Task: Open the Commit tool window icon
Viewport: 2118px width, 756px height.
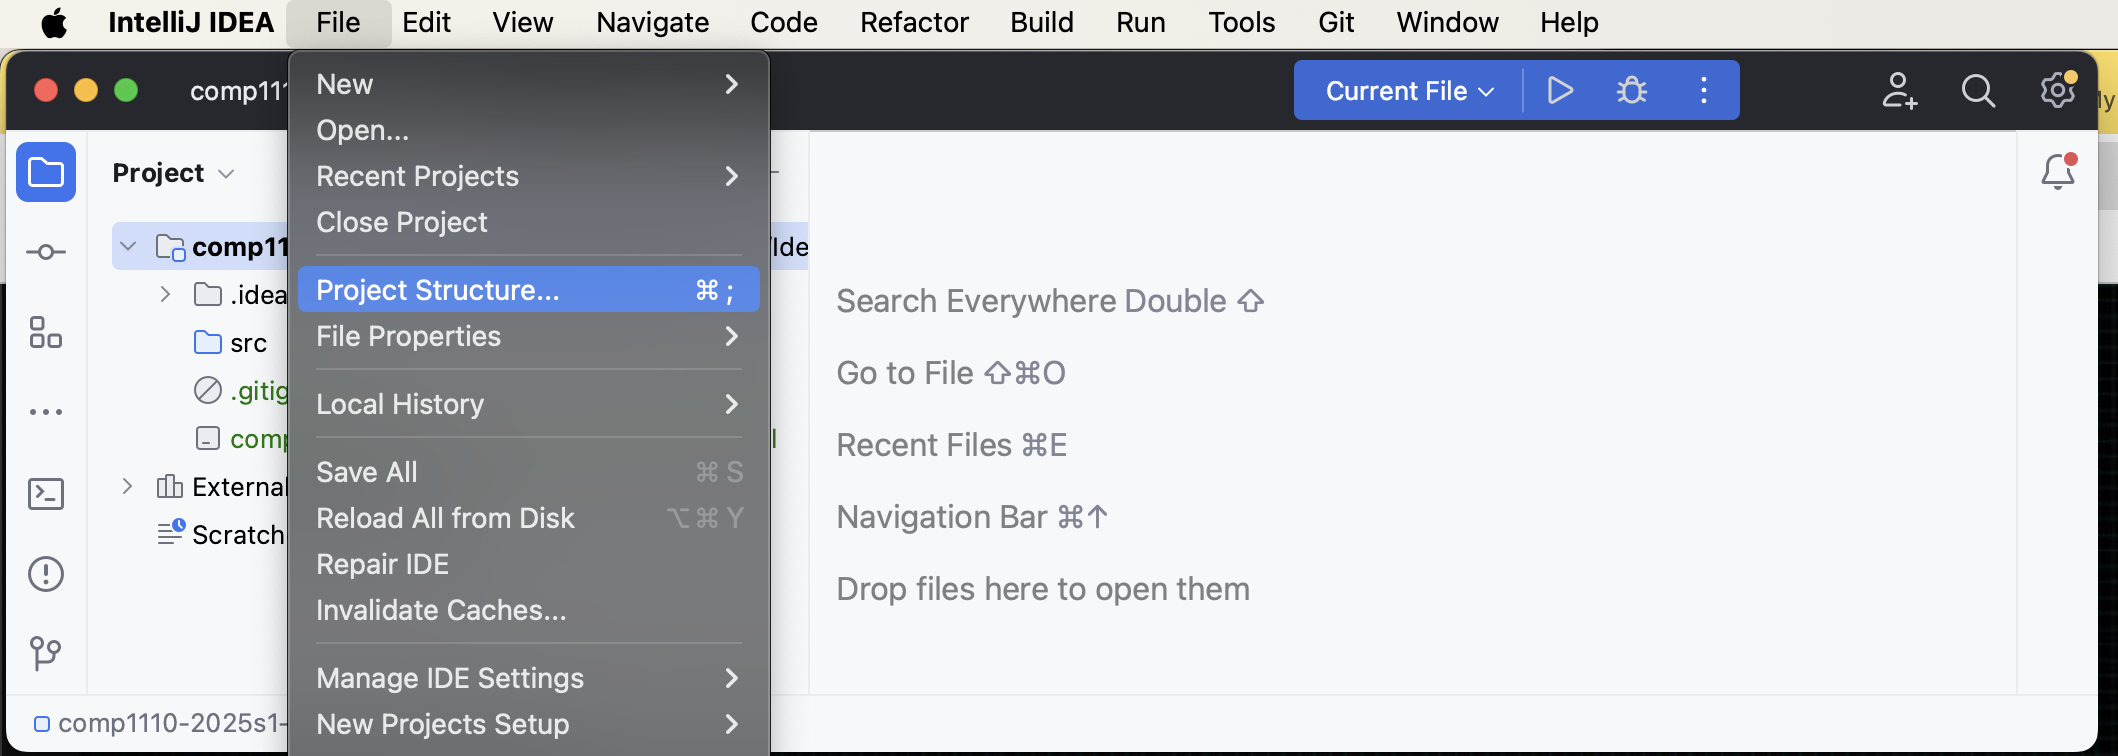Action: click(46, 252)
